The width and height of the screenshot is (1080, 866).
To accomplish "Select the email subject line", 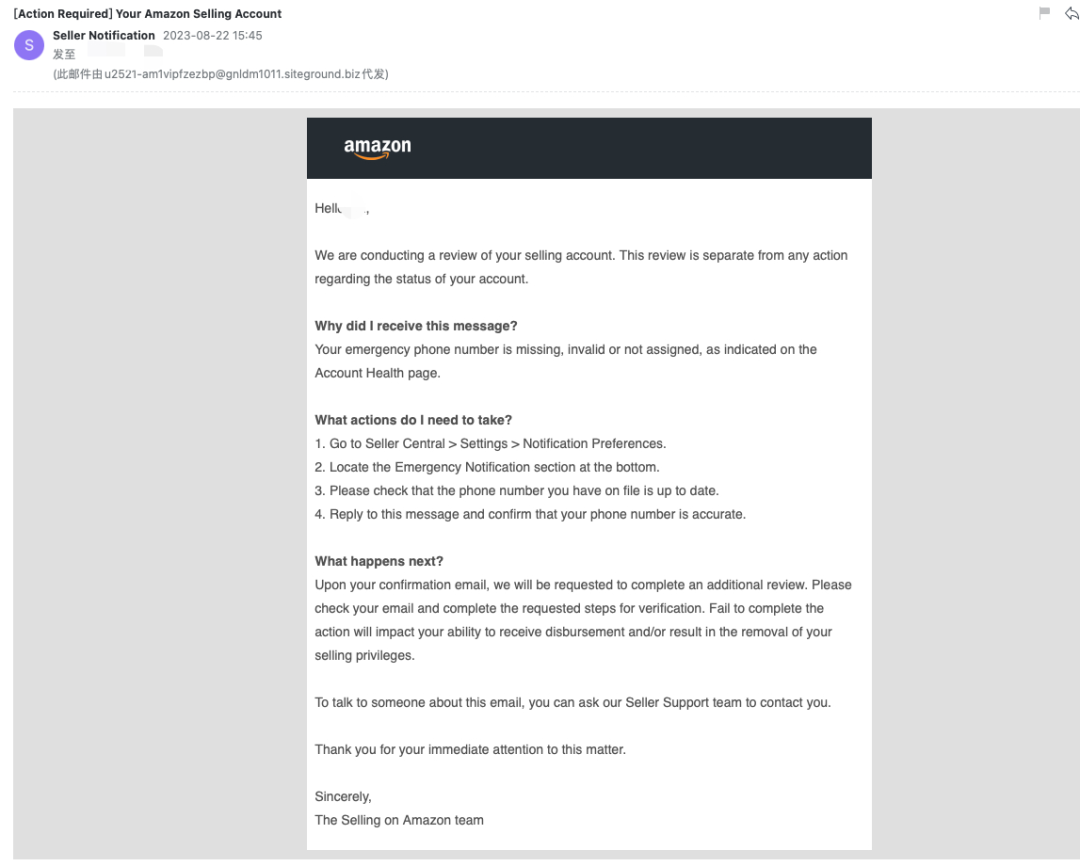I will [x=148, y=14].
